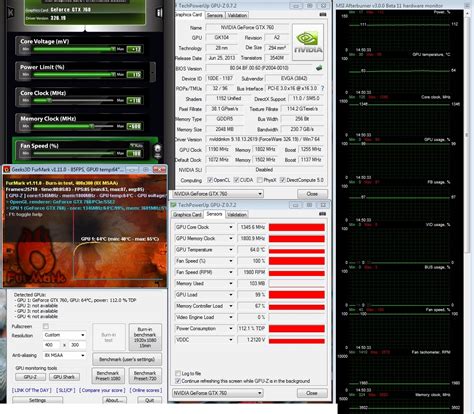The width and height of the screenshot is (474, 414).
Task: Click the bus interface question mark
Action: tap(322, 88)
